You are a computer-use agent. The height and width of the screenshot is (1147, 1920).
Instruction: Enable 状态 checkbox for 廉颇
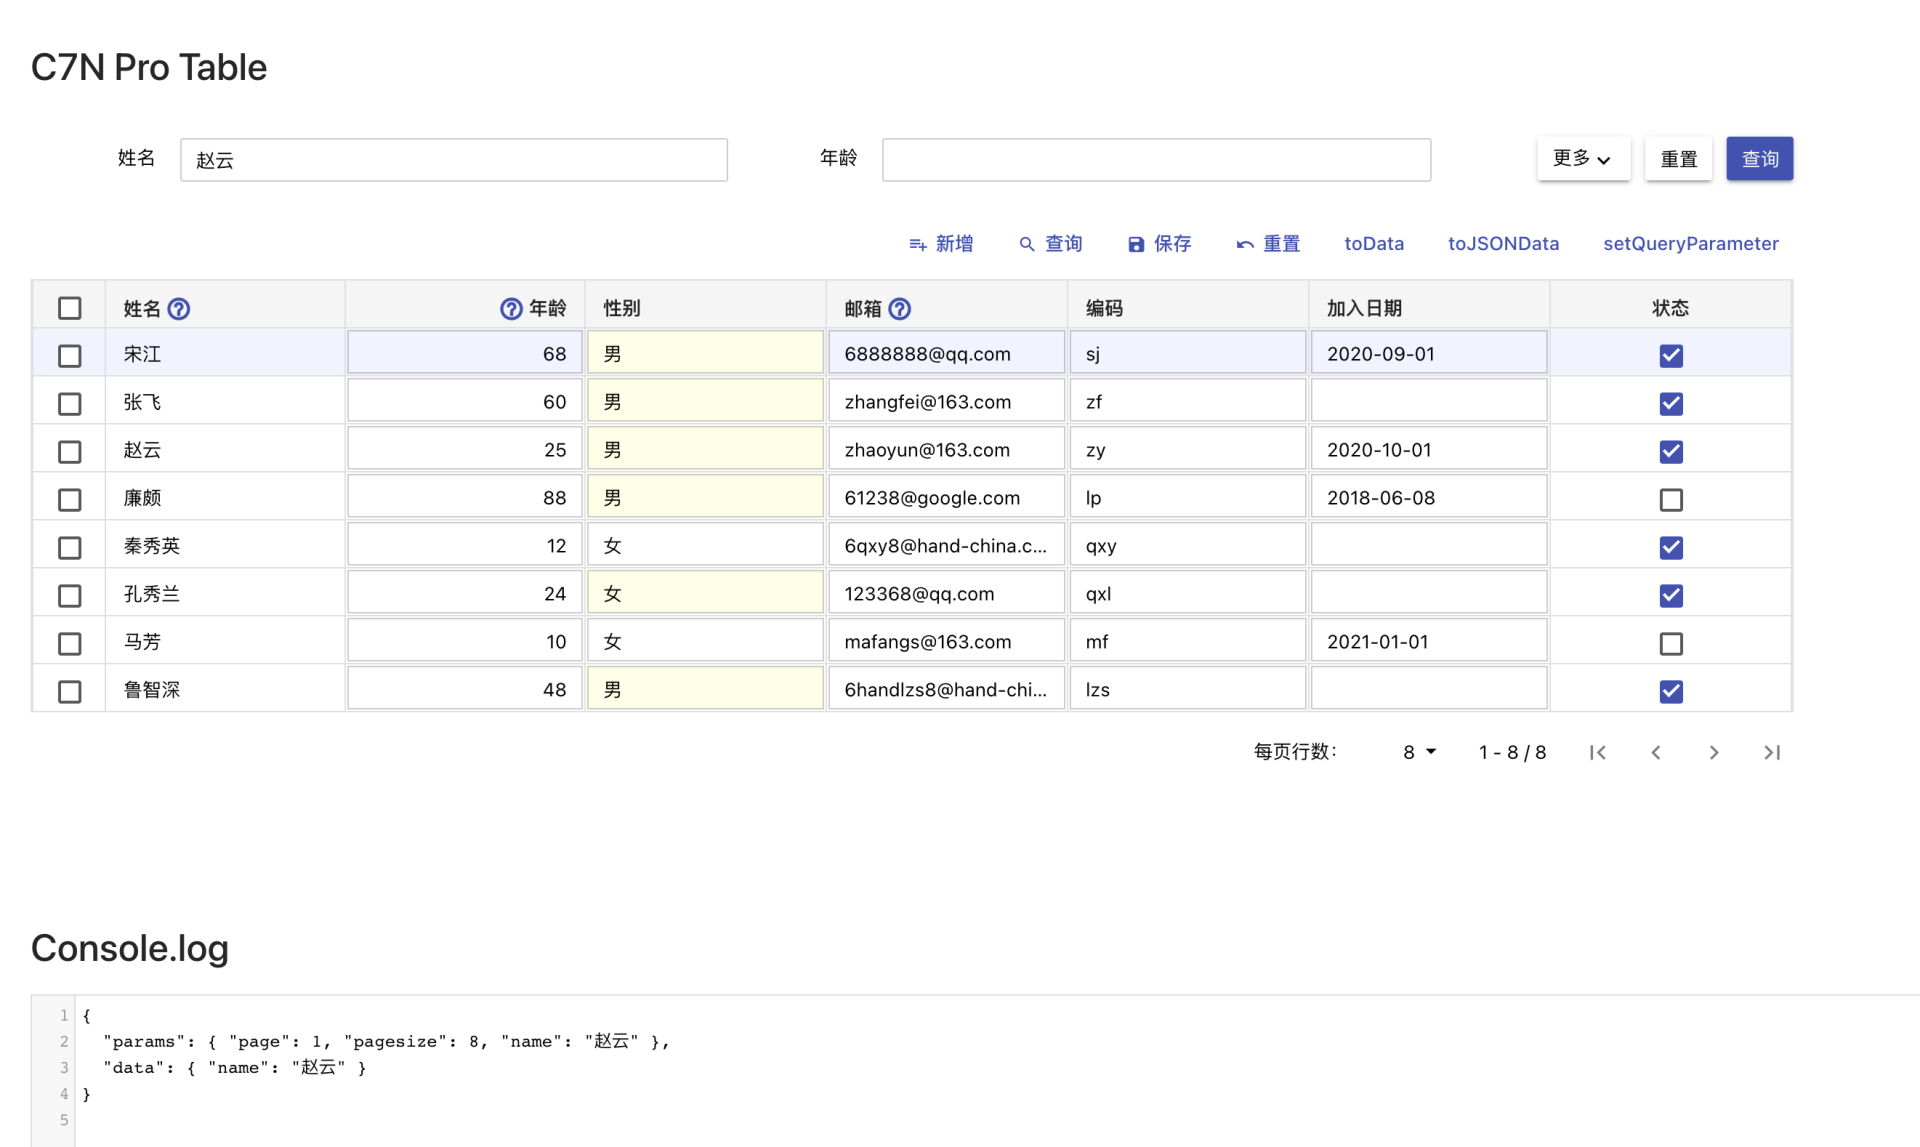click(x=1670, y=500)
